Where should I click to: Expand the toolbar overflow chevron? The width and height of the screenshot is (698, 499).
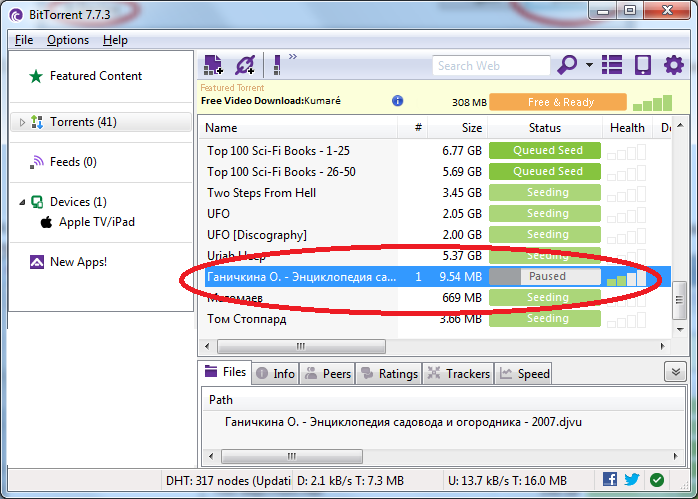point(292,57)
